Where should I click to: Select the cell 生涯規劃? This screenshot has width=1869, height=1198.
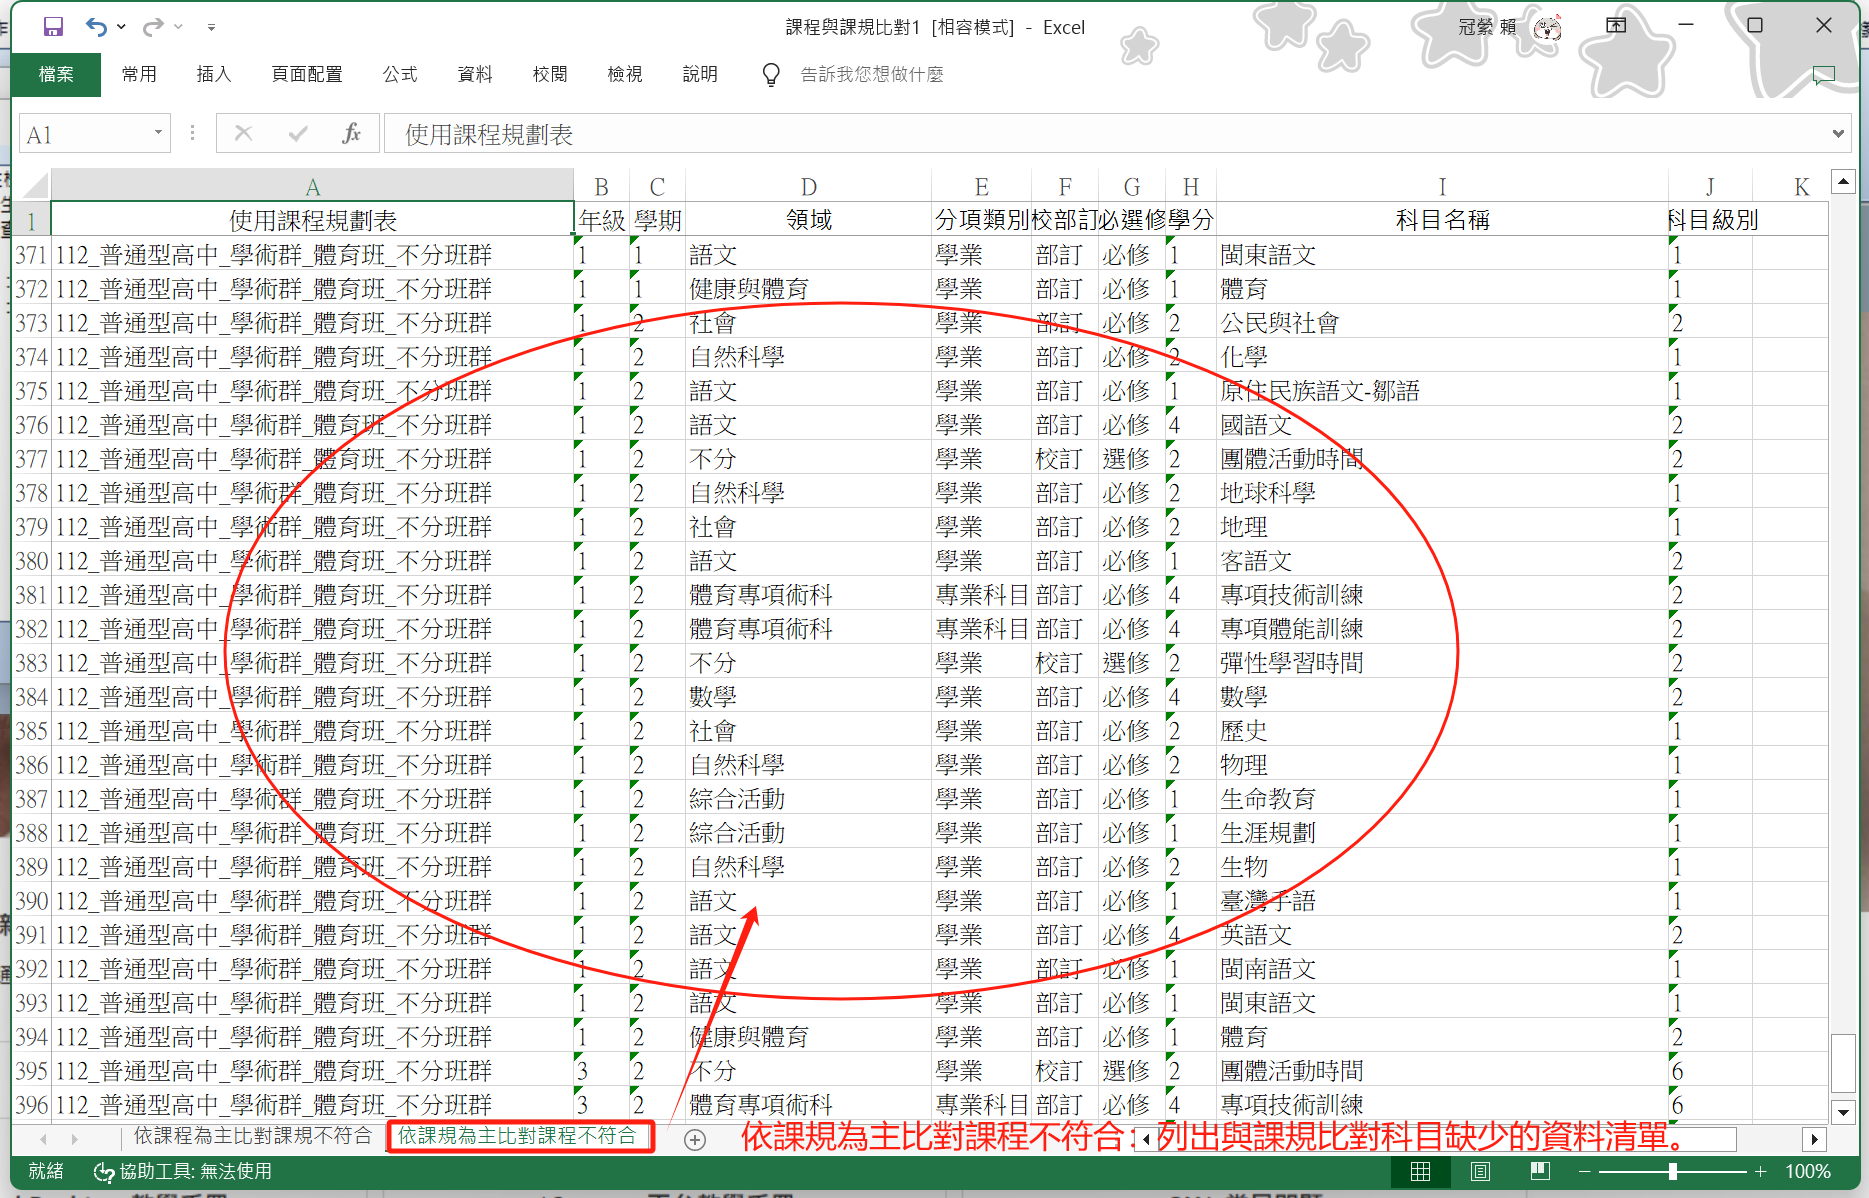(x=1442, y=833)
